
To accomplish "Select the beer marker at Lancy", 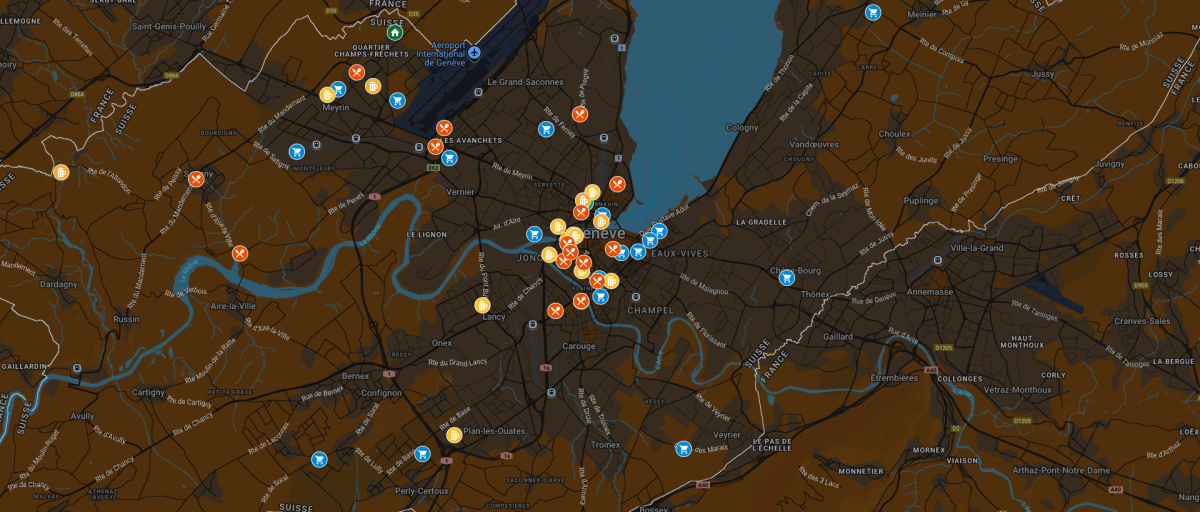I will [482, 305].
